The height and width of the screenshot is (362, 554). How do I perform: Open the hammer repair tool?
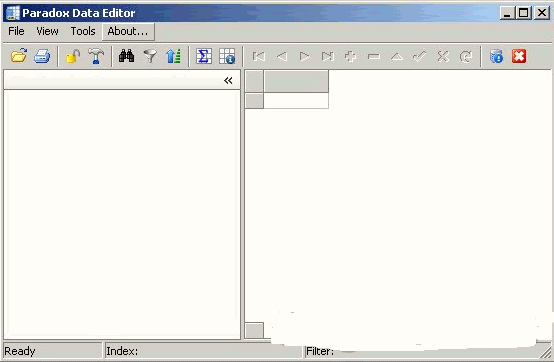coord(96,56)
